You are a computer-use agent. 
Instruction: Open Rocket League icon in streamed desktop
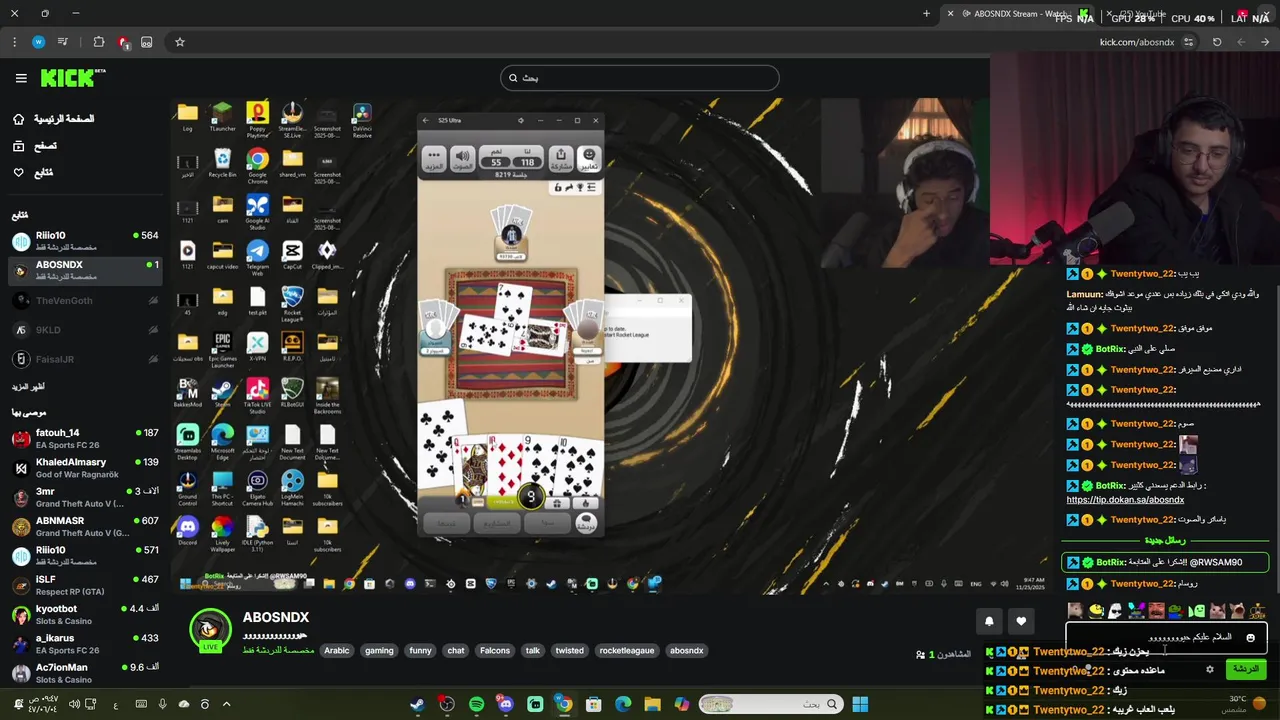pyautogui.click(x=292, y=303)
